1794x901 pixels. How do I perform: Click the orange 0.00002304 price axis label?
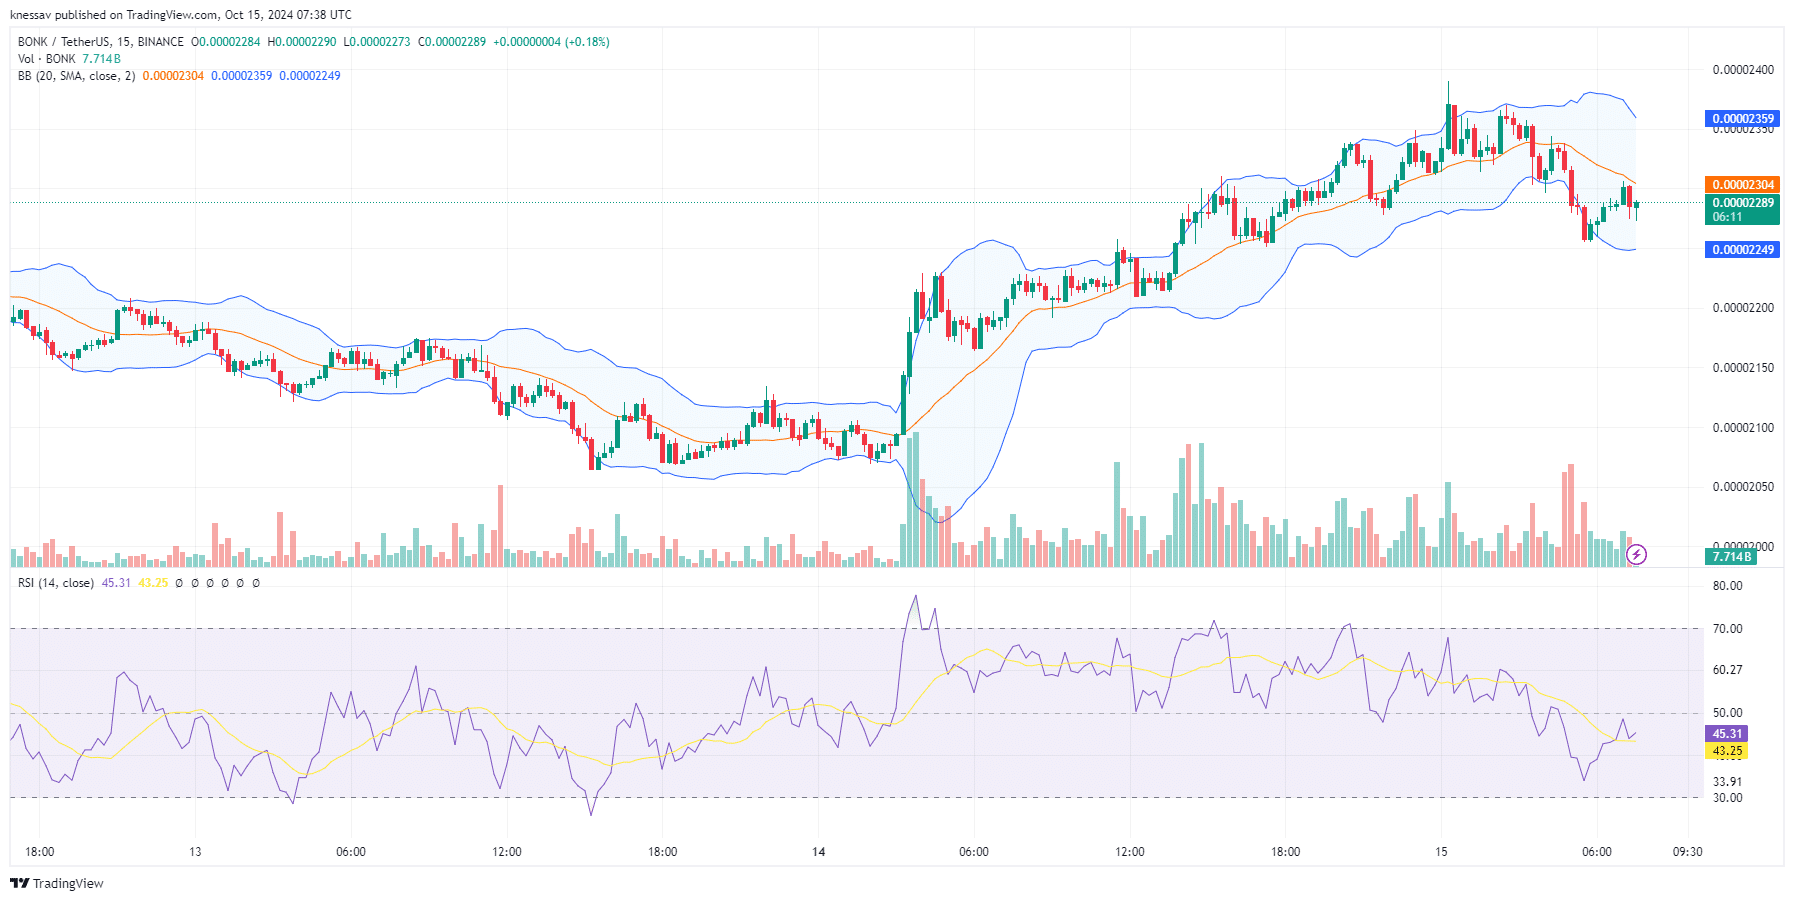(1742, 184)
